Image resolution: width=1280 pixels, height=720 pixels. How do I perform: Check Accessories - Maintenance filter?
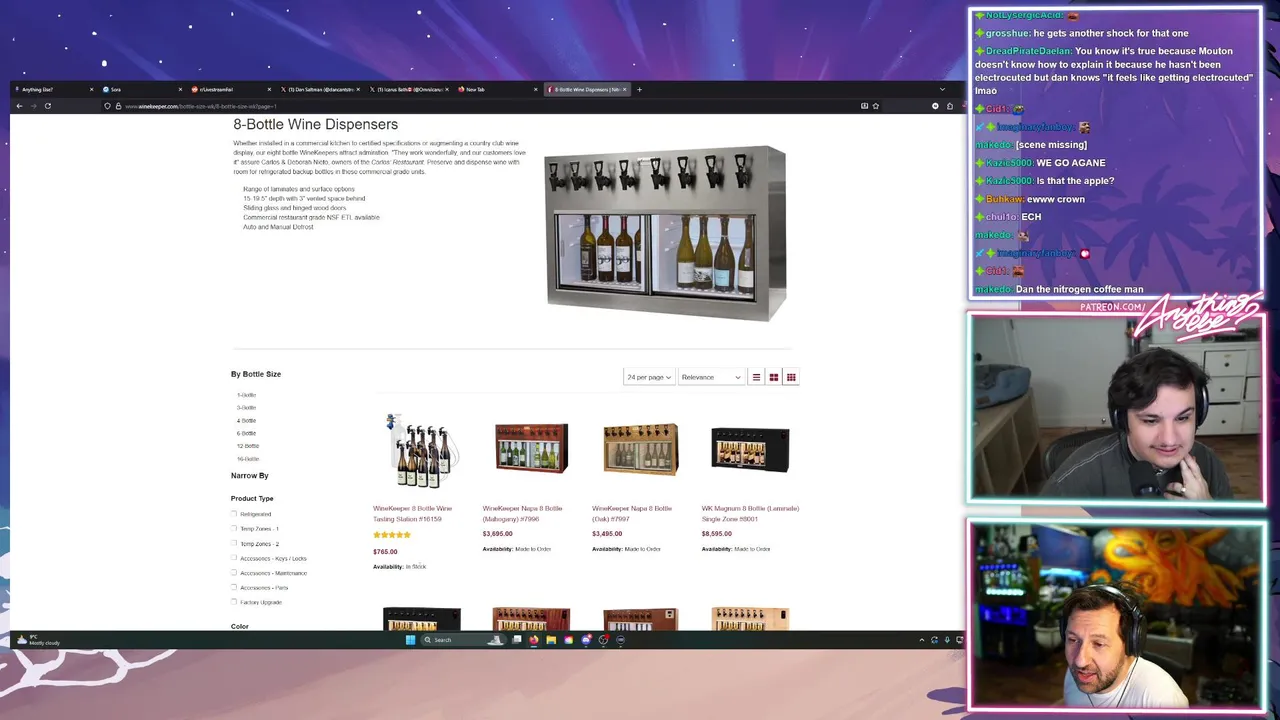pos(234,573)
